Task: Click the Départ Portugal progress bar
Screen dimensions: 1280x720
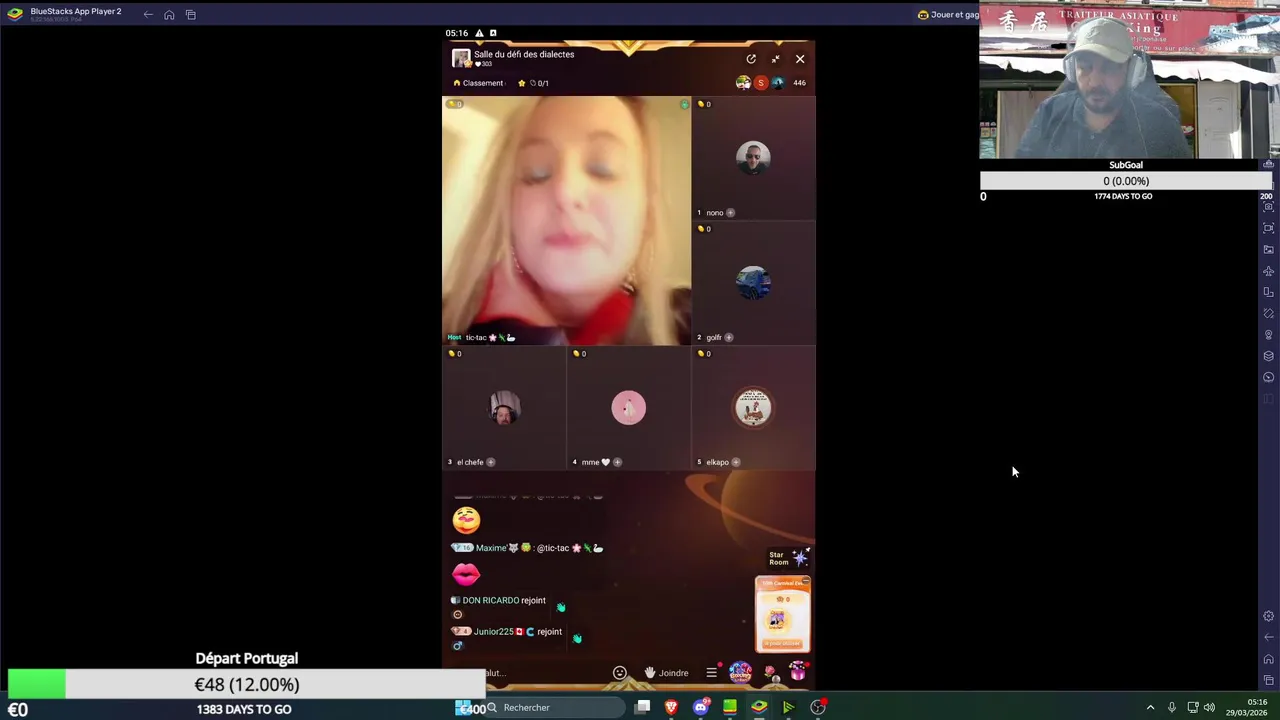Action: pos(246,685)
